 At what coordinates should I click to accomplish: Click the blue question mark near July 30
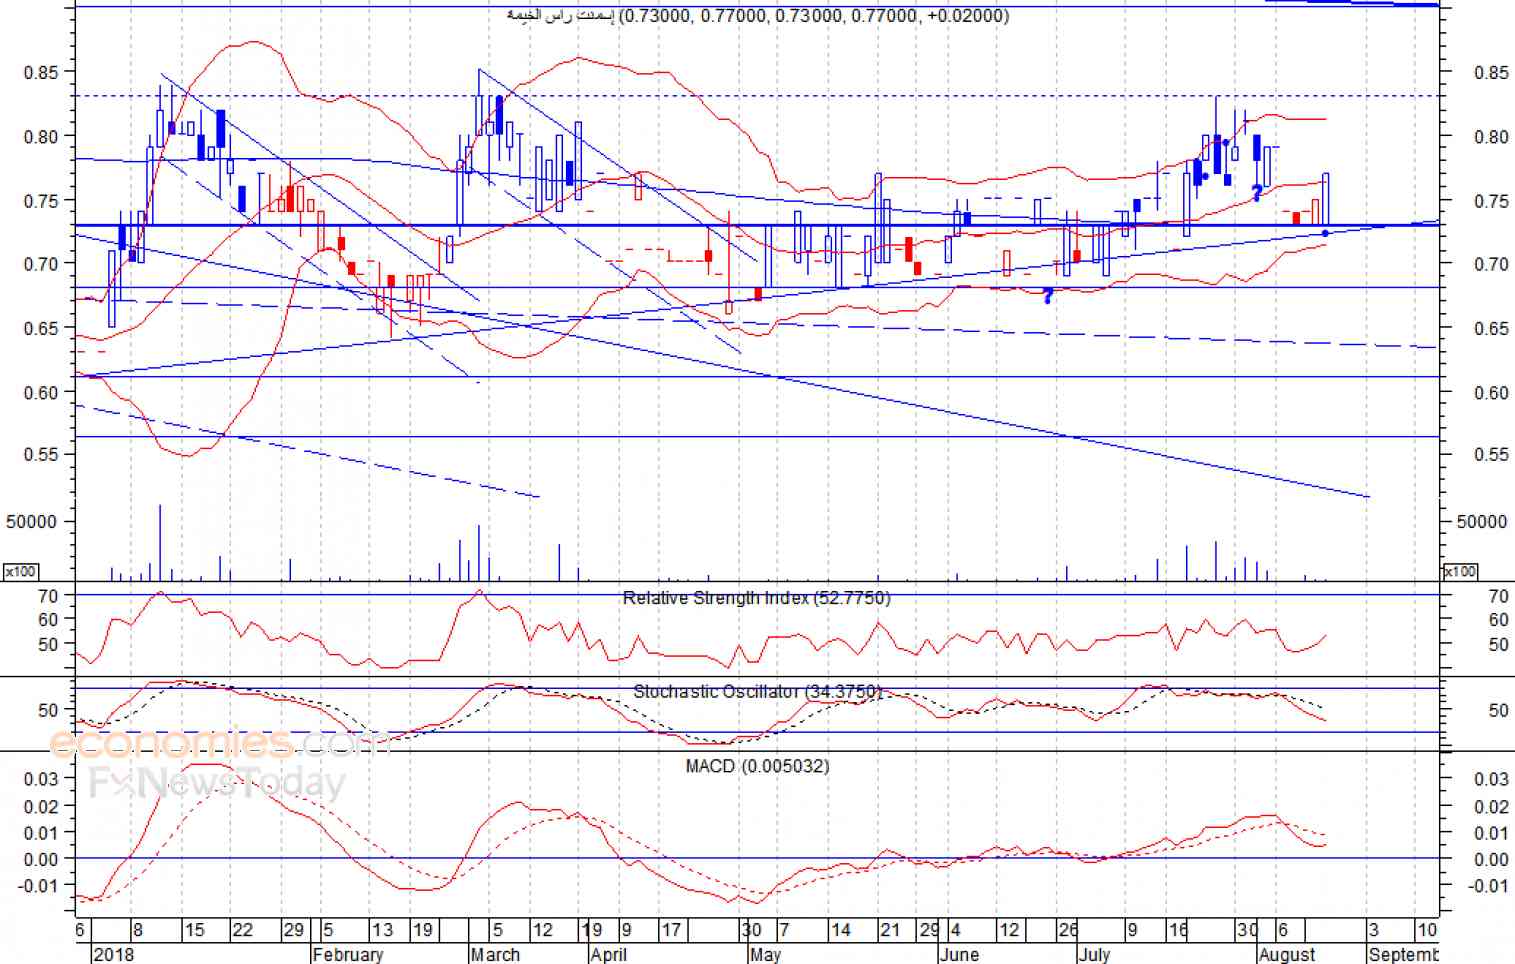pos(1256,193)
